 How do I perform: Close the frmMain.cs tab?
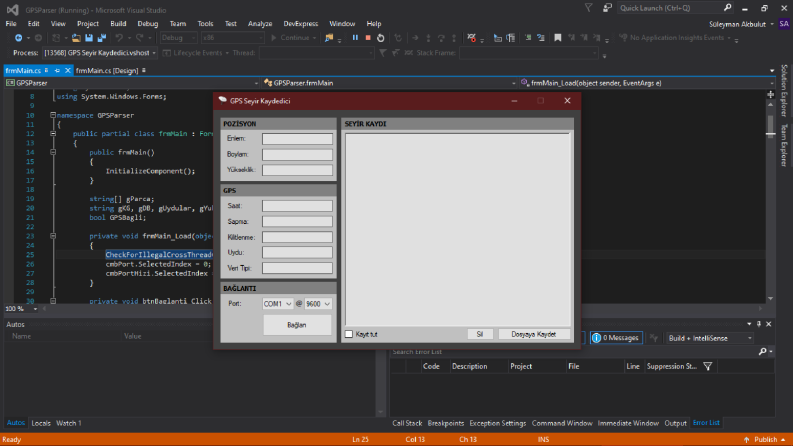67,71
